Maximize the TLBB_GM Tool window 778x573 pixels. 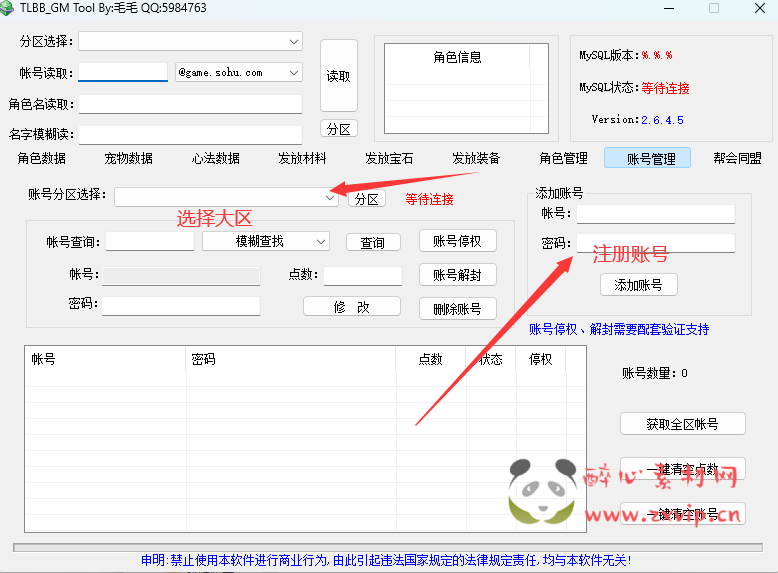tap(714, 8)
